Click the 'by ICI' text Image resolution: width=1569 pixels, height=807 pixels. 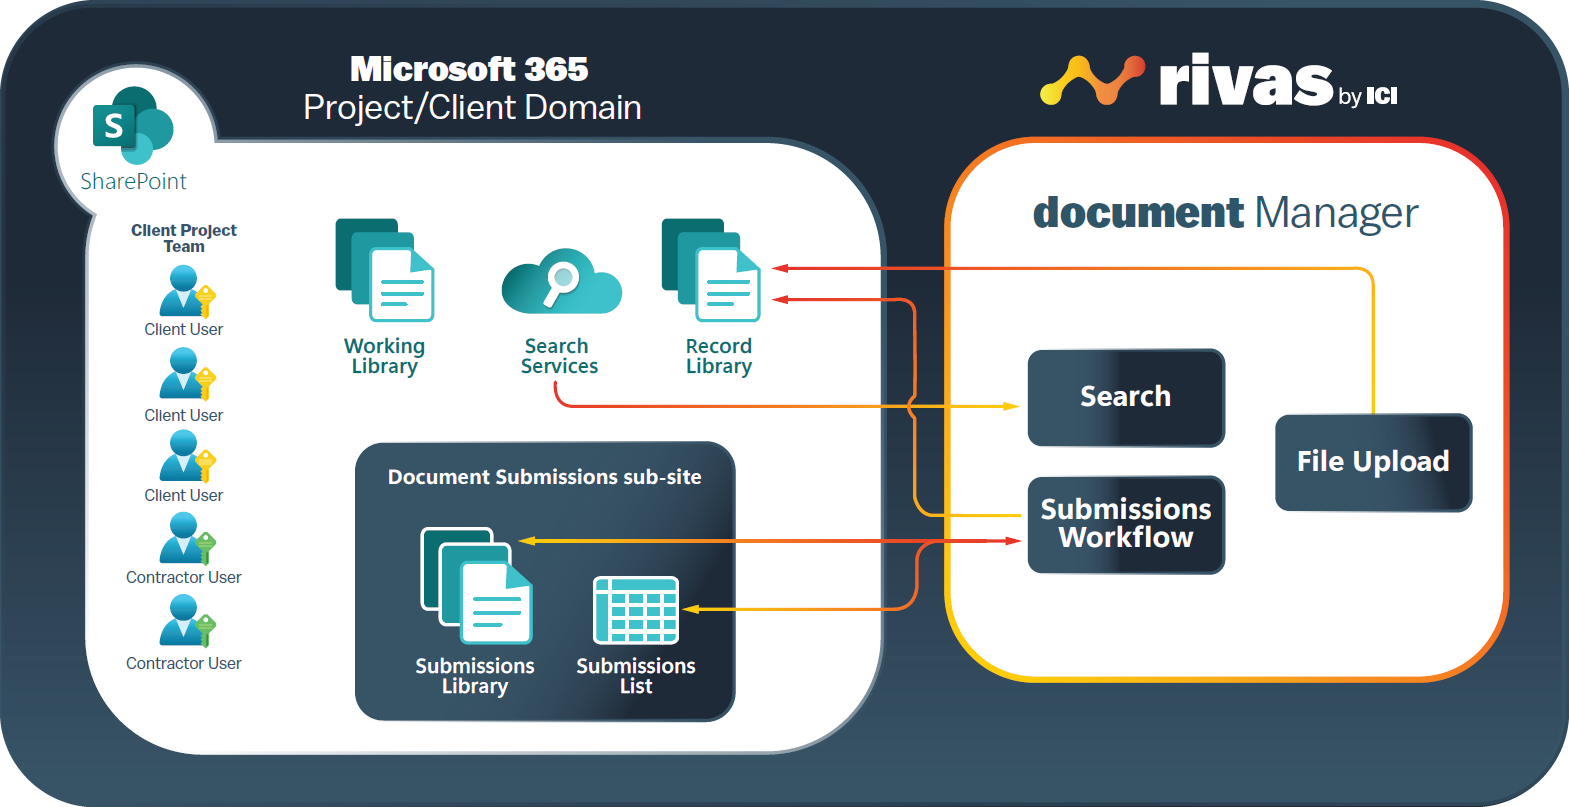coord(1368,96)
